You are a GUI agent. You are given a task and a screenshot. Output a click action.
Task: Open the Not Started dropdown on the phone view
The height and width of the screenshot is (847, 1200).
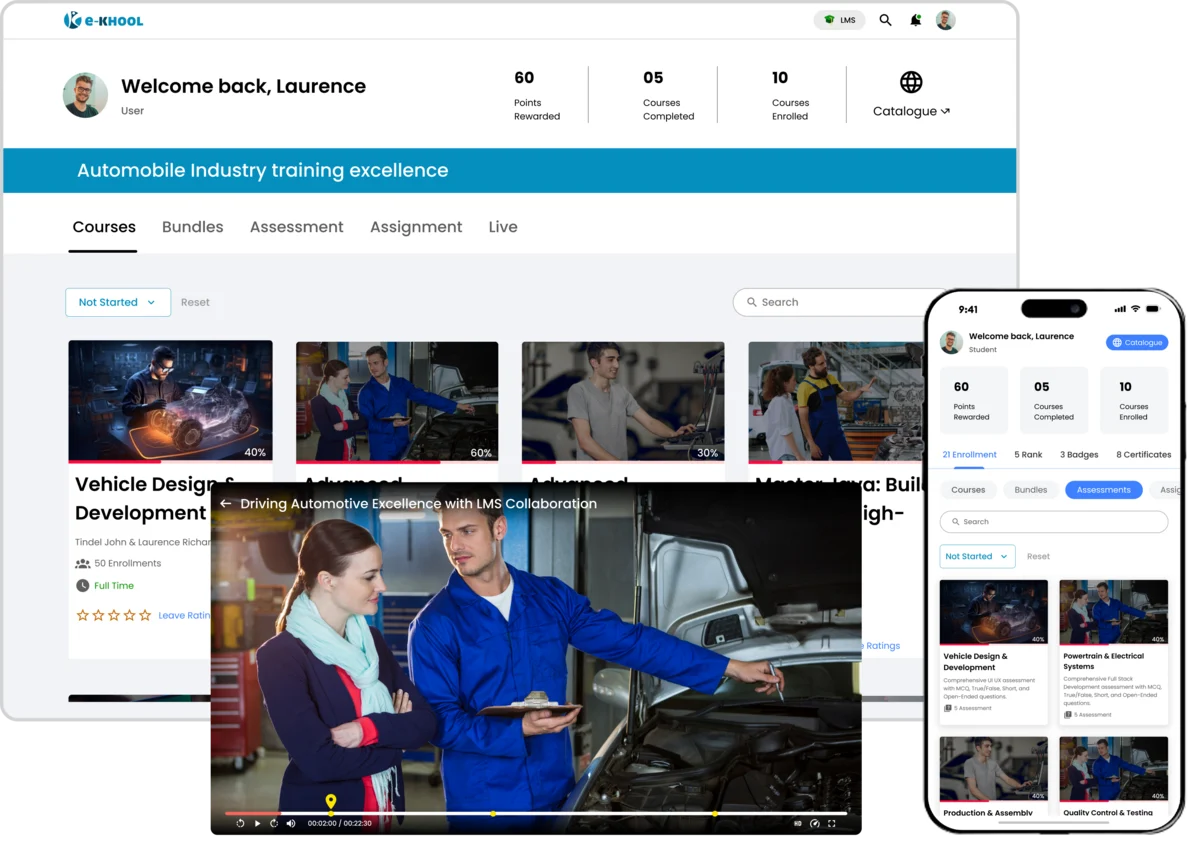coord(976,556)
